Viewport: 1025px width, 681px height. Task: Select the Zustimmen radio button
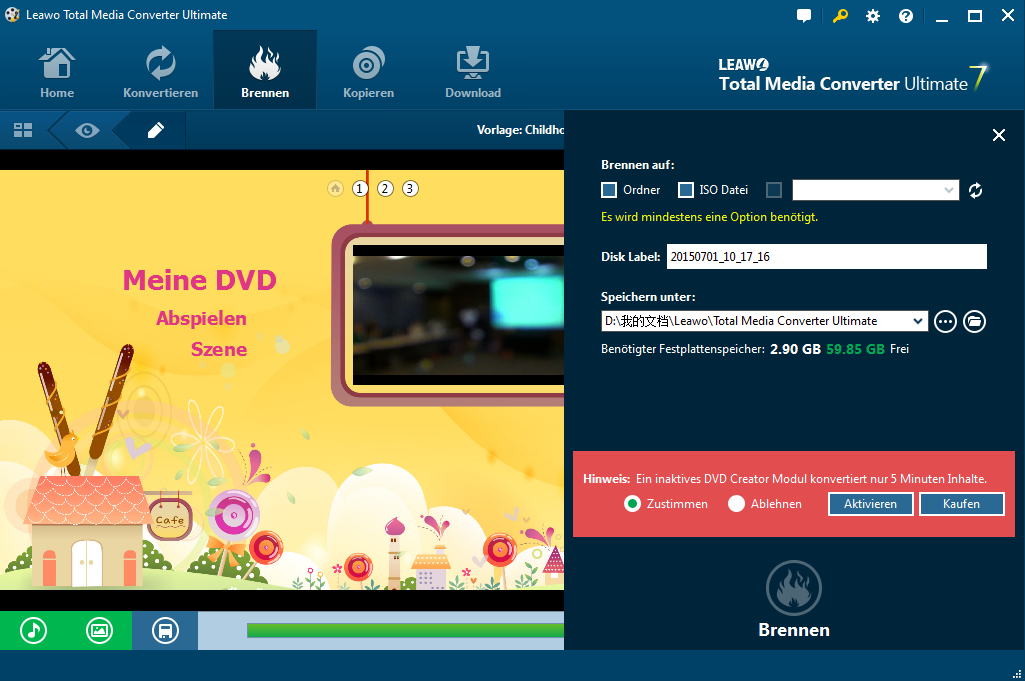pyautogui.click(x=632, y=504)
